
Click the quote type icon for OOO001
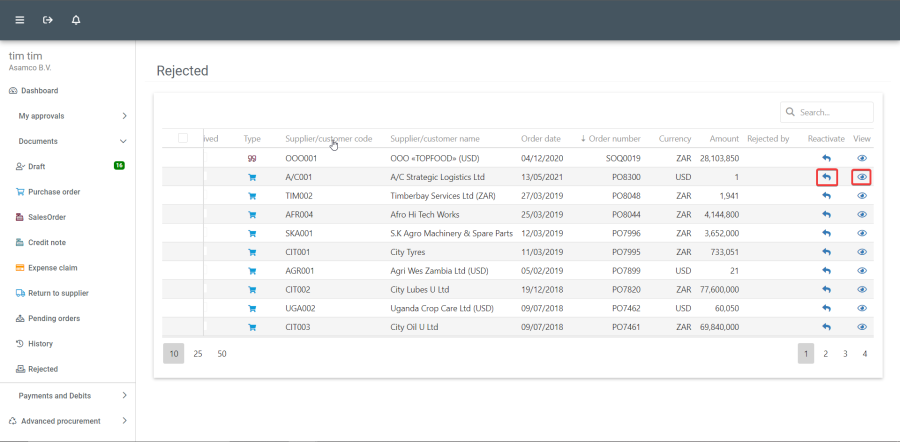point(252,158)
